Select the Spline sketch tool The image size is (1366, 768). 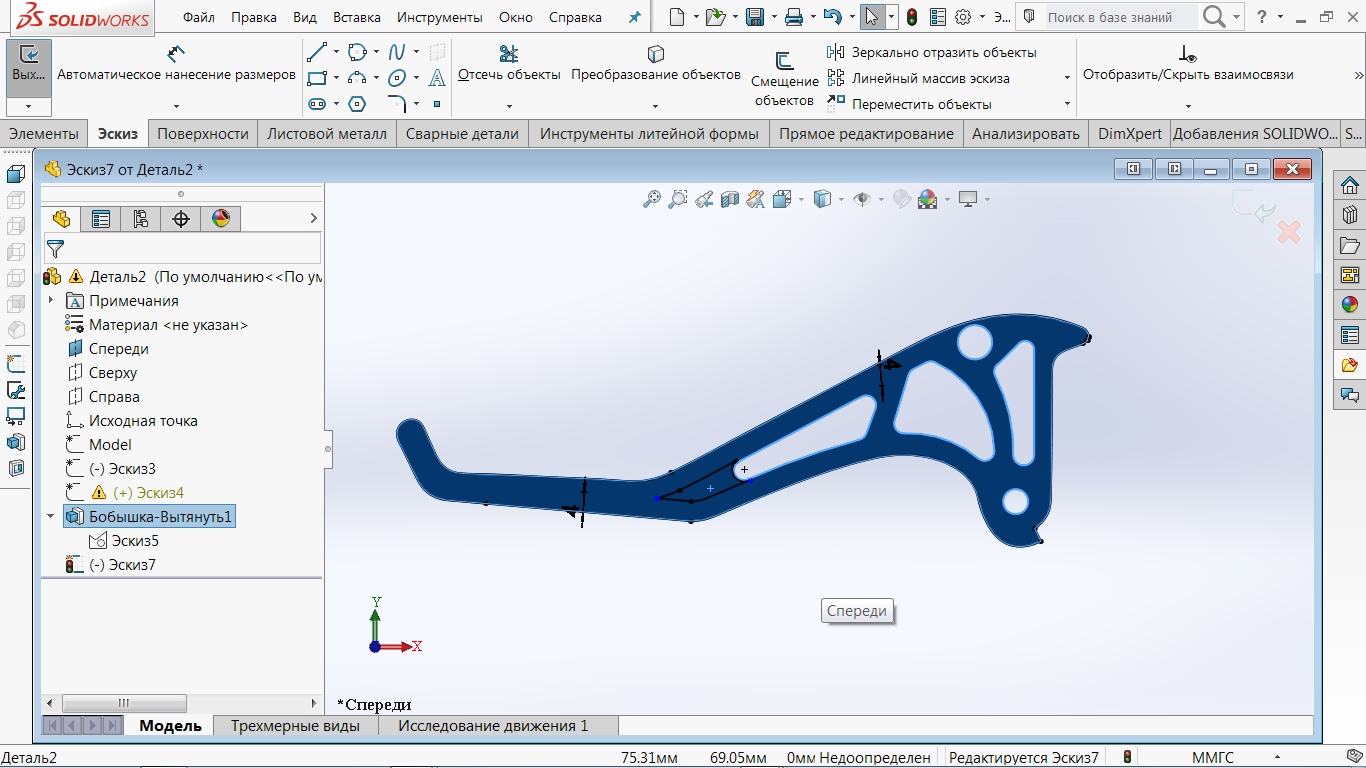tap(397, 52)
